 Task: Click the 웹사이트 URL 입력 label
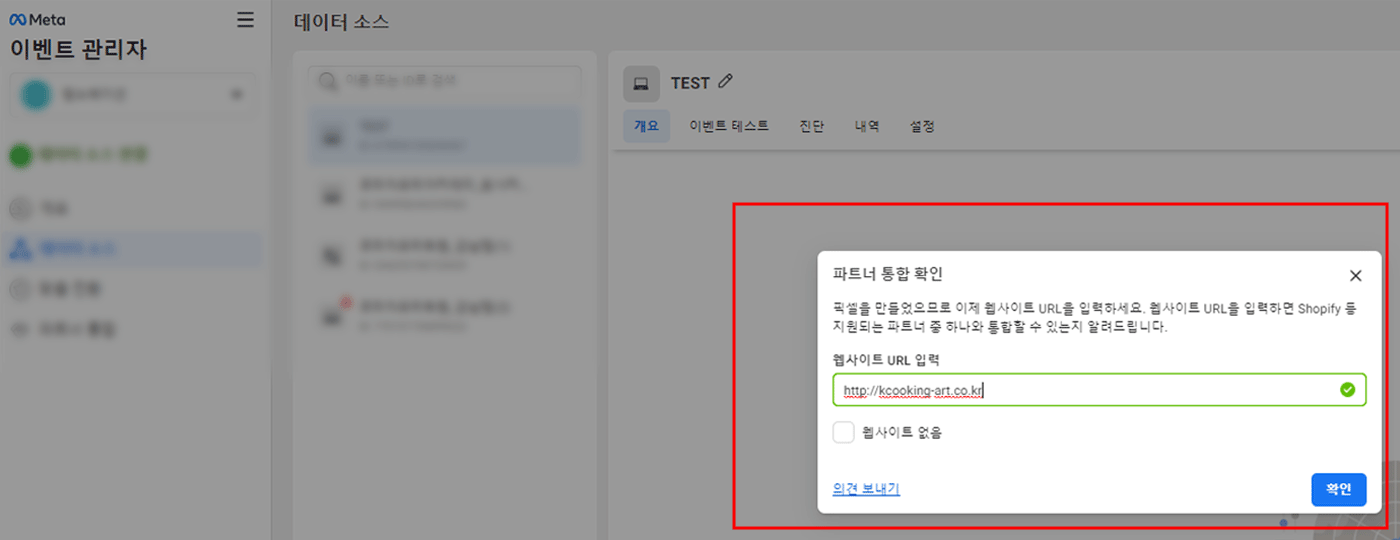tap(886, 359)
